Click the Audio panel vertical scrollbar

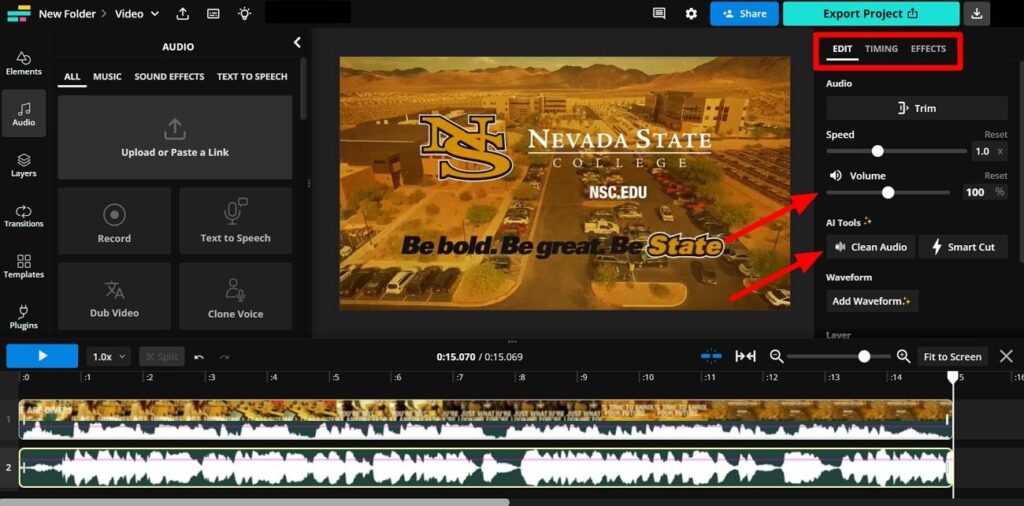tap(302, 88)
